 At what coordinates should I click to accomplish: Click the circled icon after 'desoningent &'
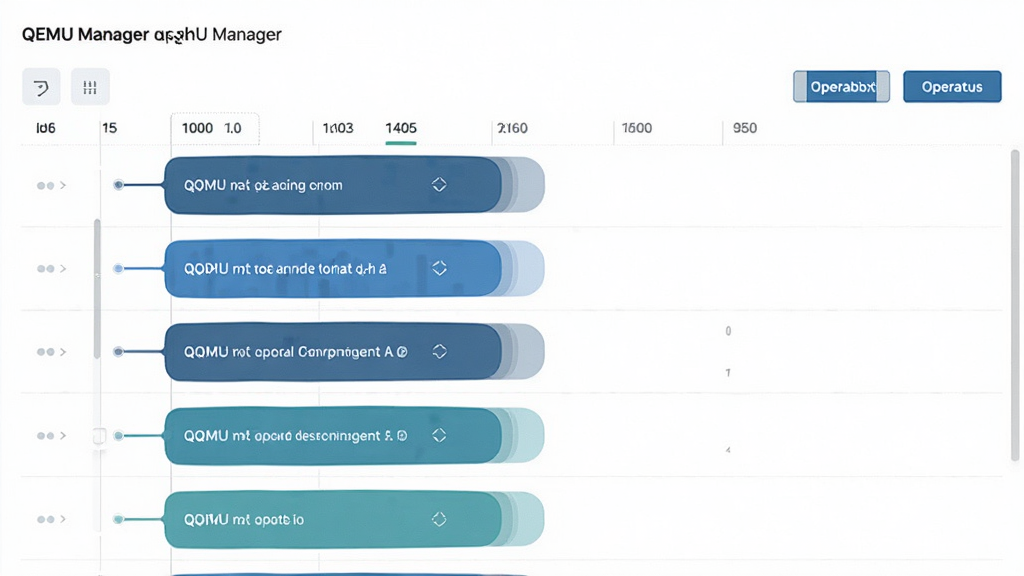pyautogui.click(x=402, y=436)
